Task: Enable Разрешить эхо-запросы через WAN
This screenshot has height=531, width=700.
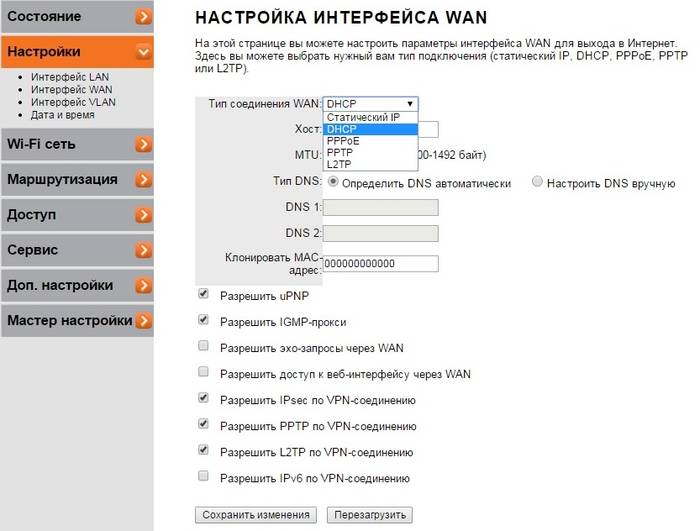Action: coord(204,346)
